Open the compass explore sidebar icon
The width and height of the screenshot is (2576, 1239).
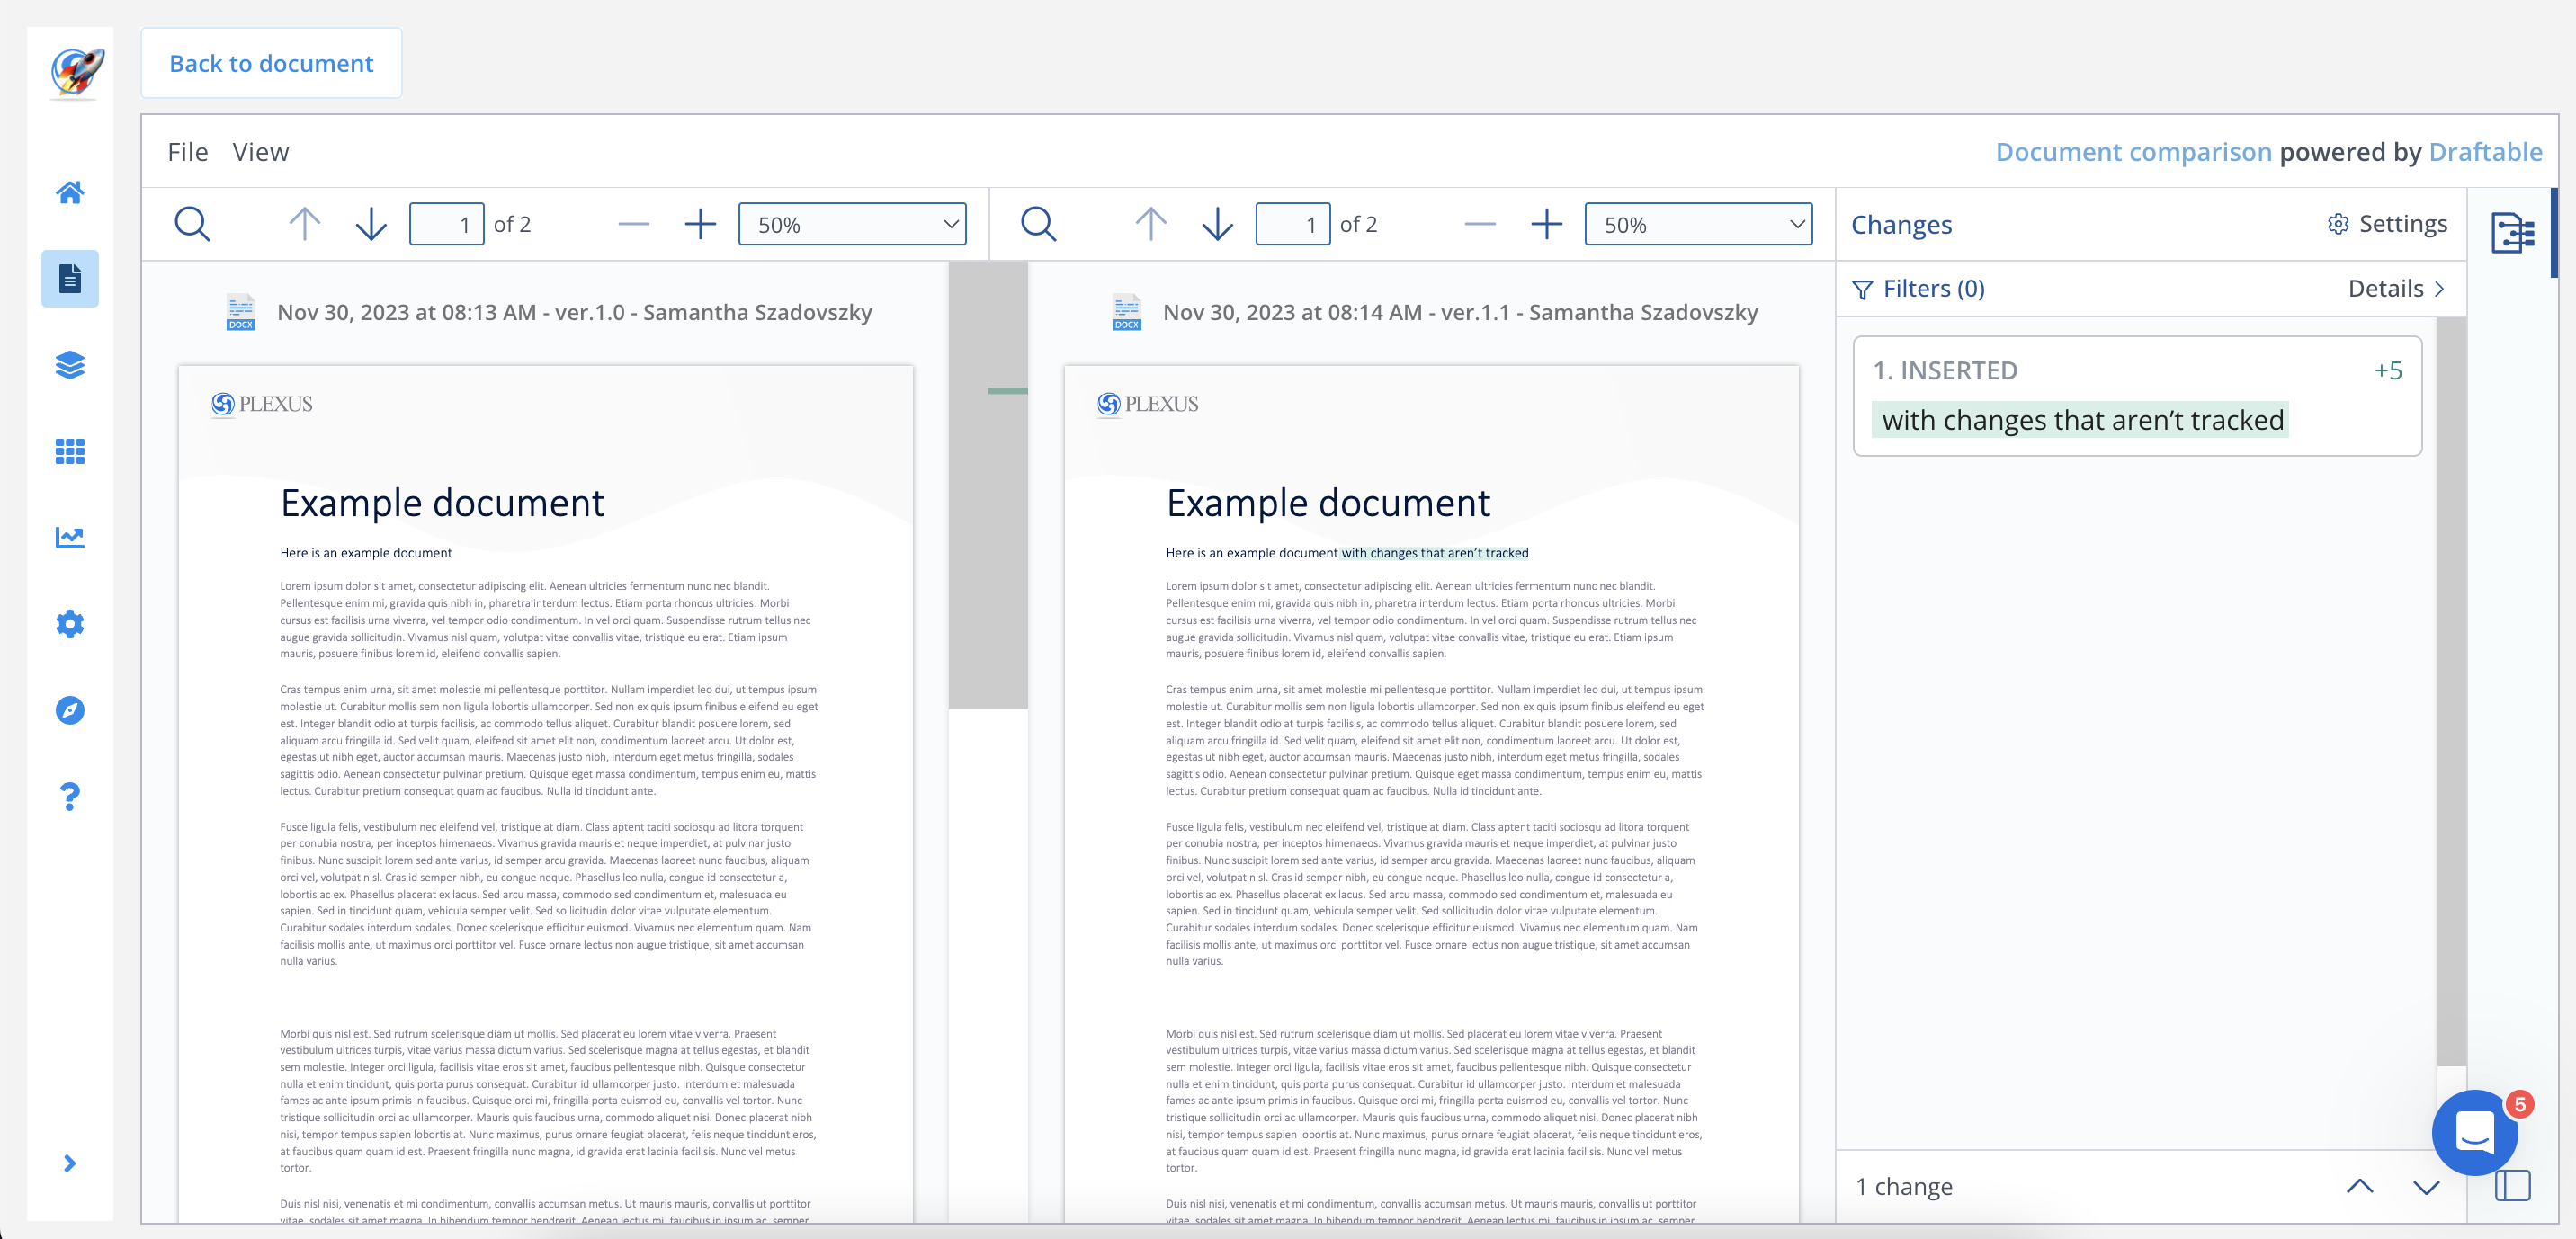(69, 710)
